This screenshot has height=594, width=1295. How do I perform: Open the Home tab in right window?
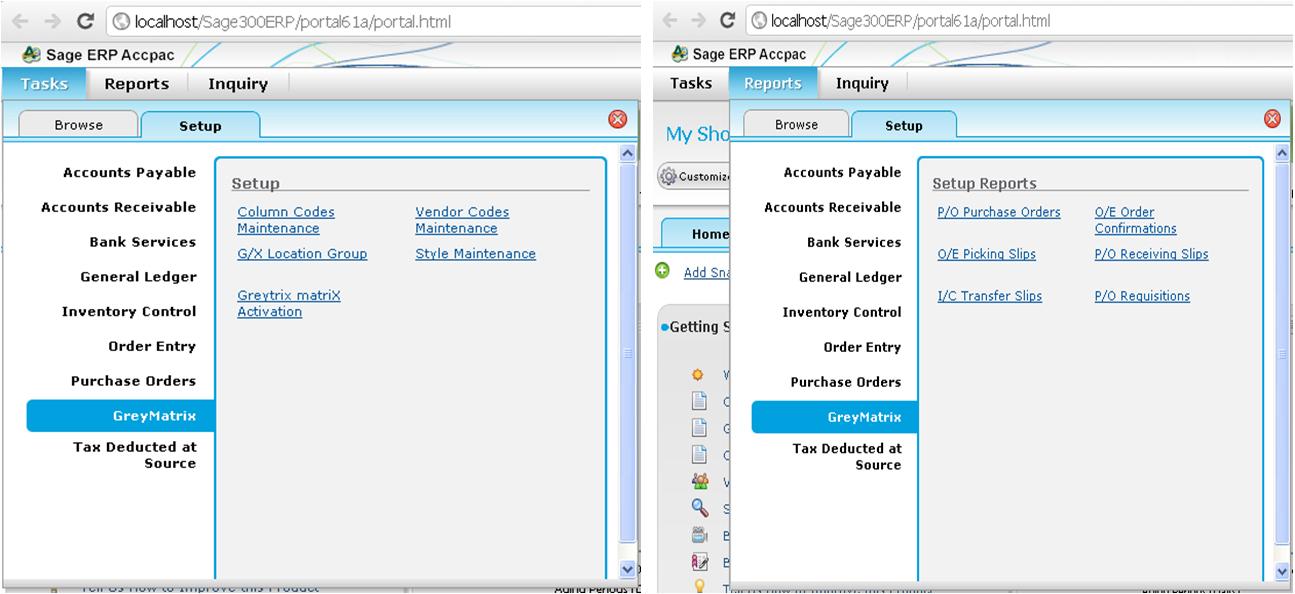click(698, 234)
